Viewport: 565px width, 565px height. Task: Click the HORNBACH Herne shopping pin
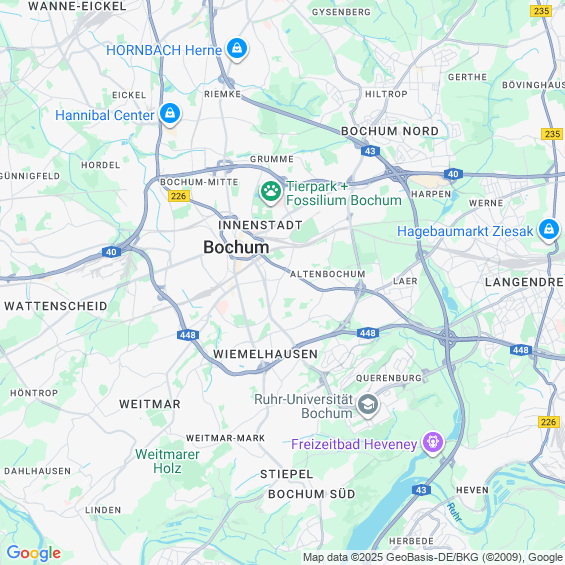237,49
